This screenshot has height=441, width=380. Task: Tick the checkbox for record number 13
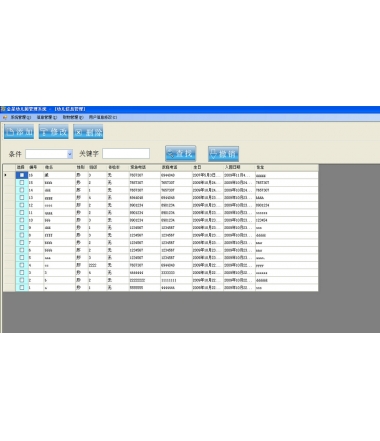point(22,197)
